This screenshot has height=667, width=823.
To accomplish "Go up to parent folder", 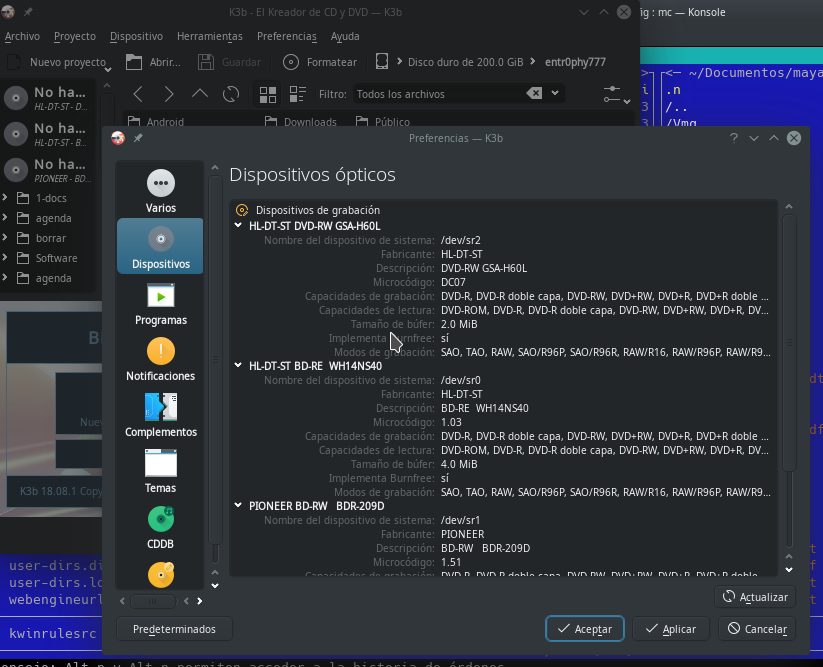I will (x=199, y=94).
